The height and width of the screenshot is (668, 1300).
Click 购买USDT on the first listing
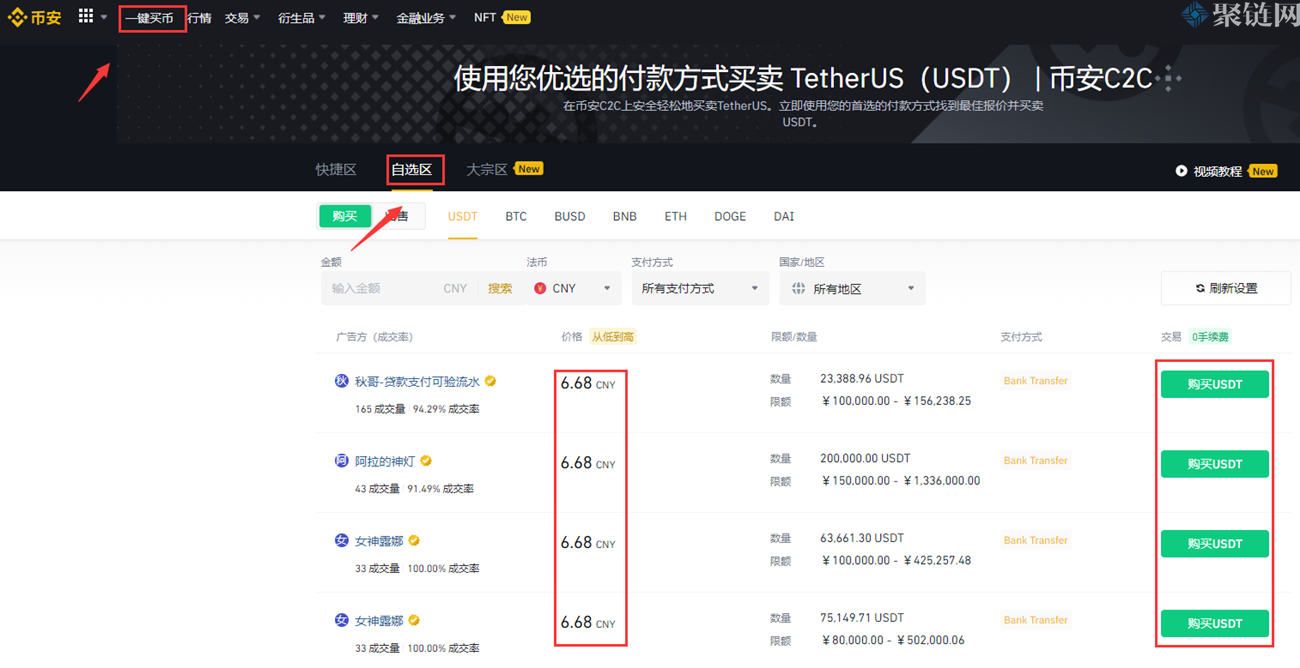(1214, 383)
